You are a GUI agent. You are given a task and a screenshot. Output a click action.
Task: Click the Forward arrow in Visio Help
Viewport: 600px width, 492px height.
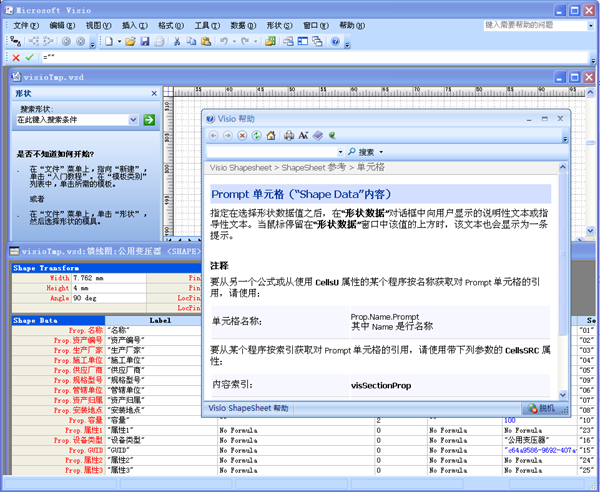[228, 135]
